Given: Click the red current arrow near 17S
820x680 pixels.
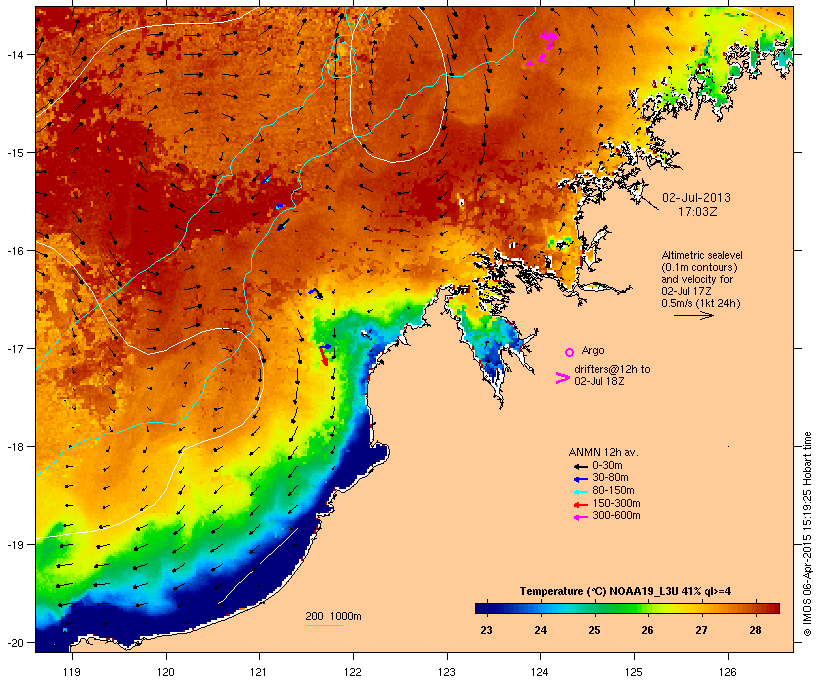Looking at the screenshot, I should [x=324, y=356].
